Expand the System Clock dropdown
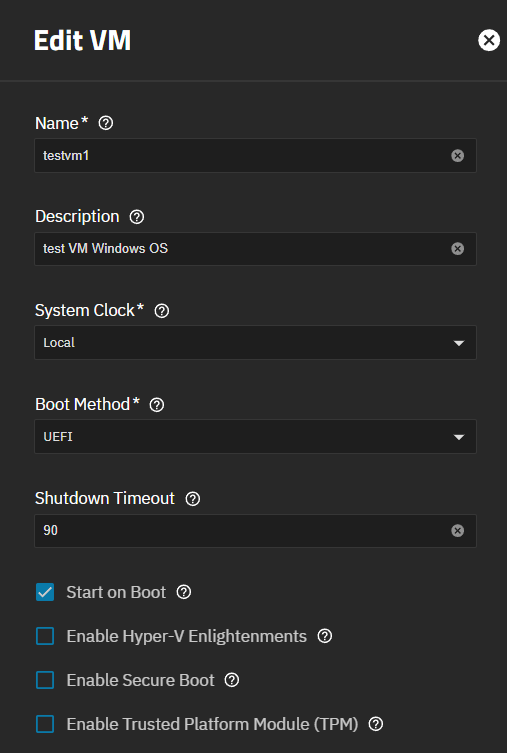The height and width of the screenshot is (753, 507). 255,342
